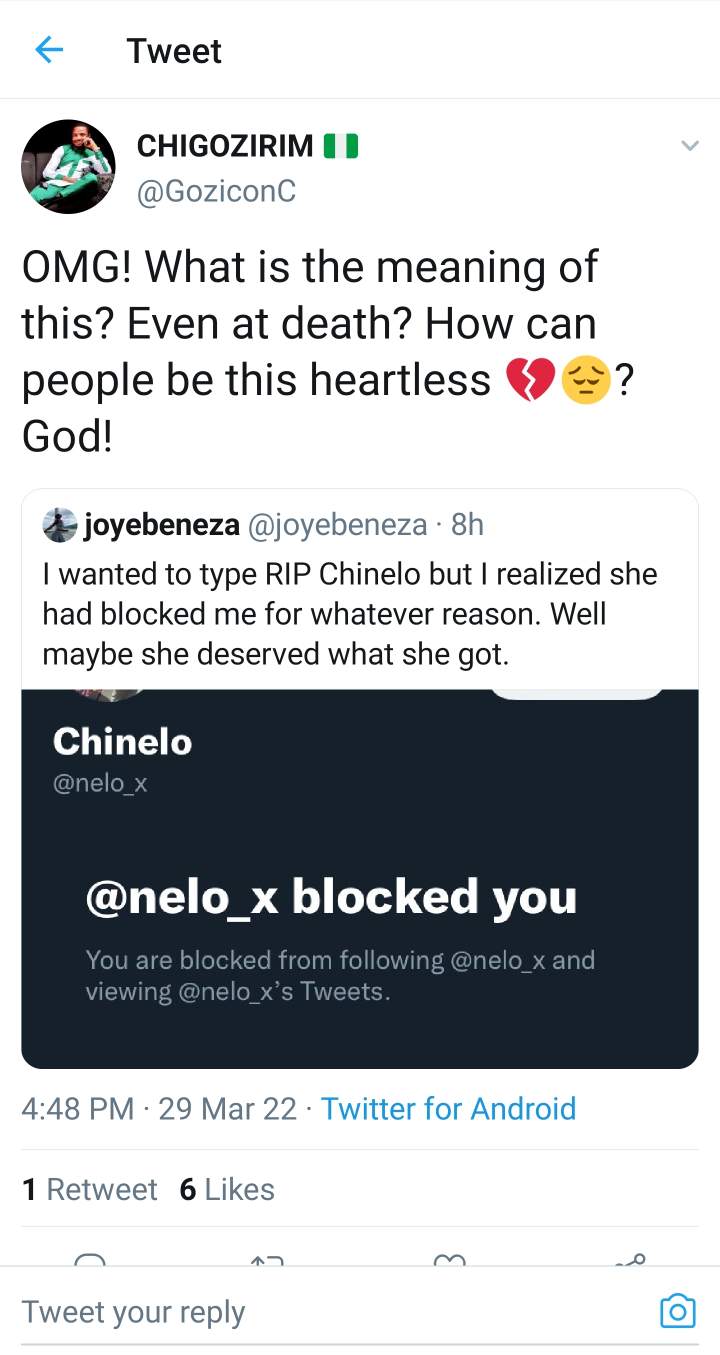The width and height of the screenshot is (720, 1355).
Task: View the 1 Retweet list
Action: [90, 1189]
